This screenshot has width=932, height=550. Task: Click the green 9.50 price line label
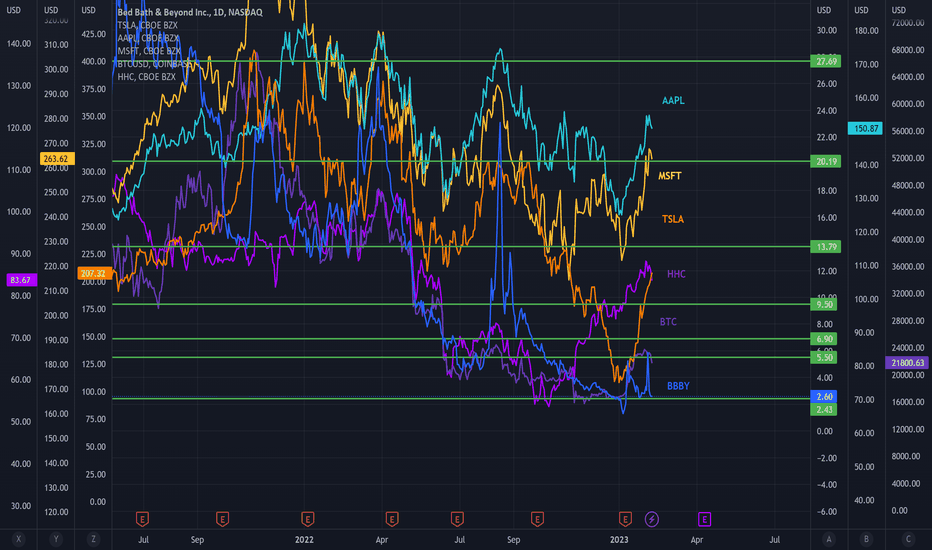[824, 304]
